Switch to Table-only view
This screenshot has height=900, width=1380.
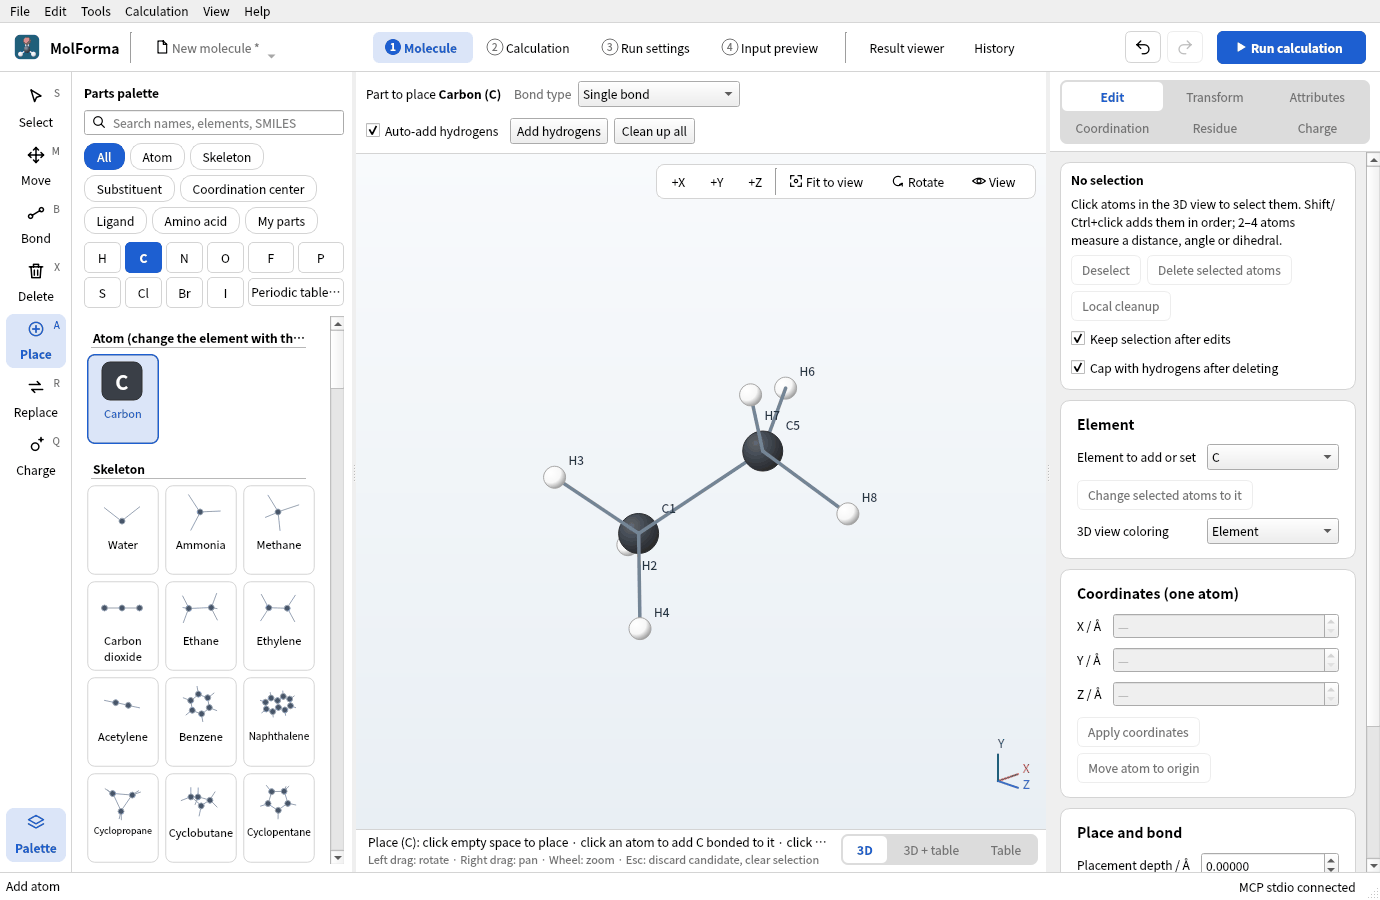[x=1006, y=850]
